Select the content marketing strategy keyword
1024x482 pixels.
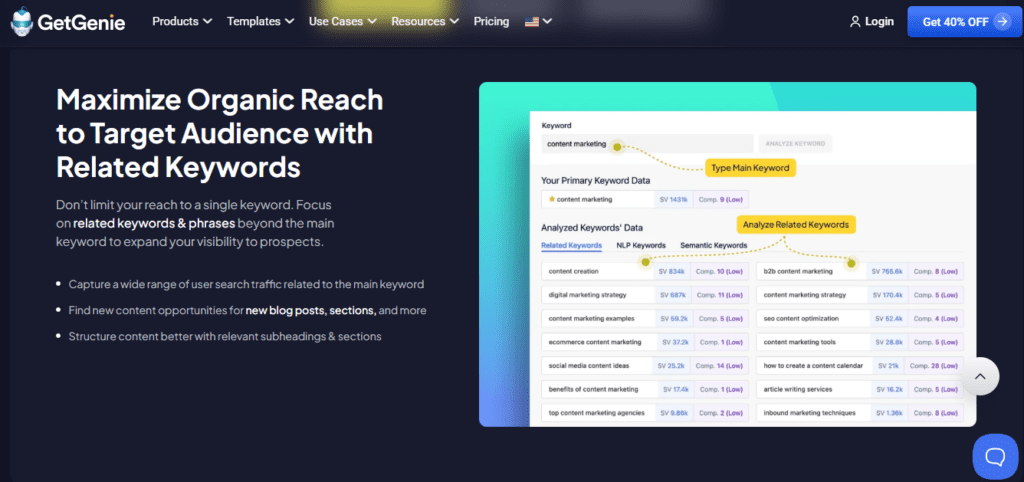tap(860, 295)
